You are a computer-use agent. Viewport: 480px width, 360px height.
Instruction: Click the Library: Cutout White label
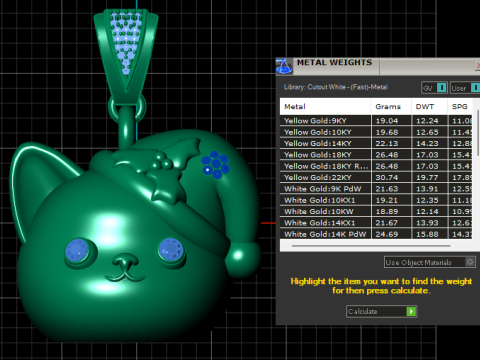(x=336, y=87)
